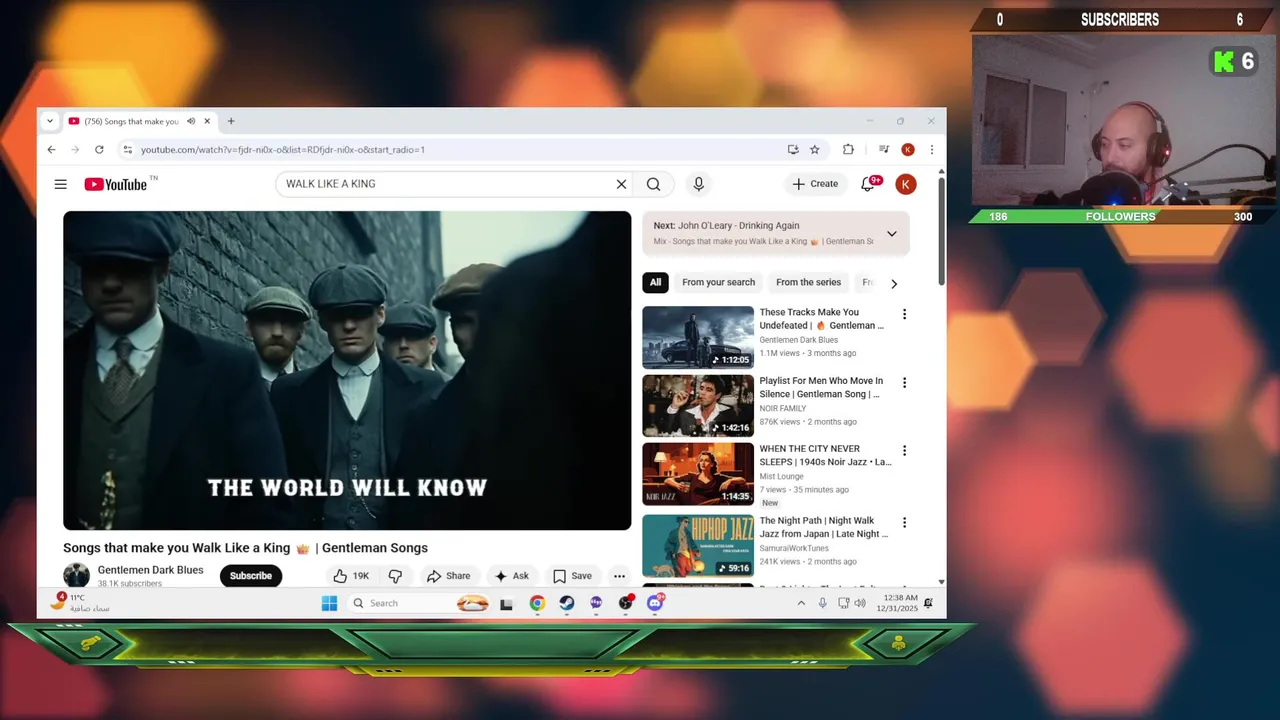Screen dimensions: 1280x720
Task: Open YouTube notifications bell
Action: click(868, 184)
